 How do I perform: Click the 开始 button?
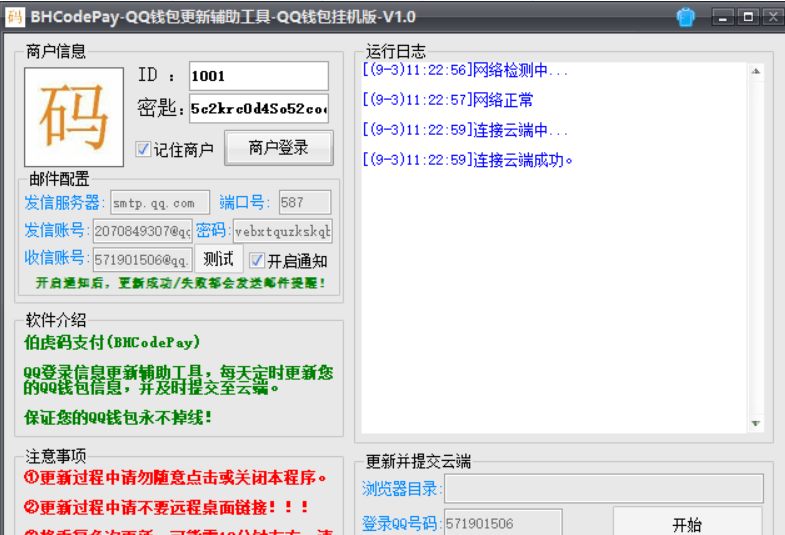coord(687,523)
